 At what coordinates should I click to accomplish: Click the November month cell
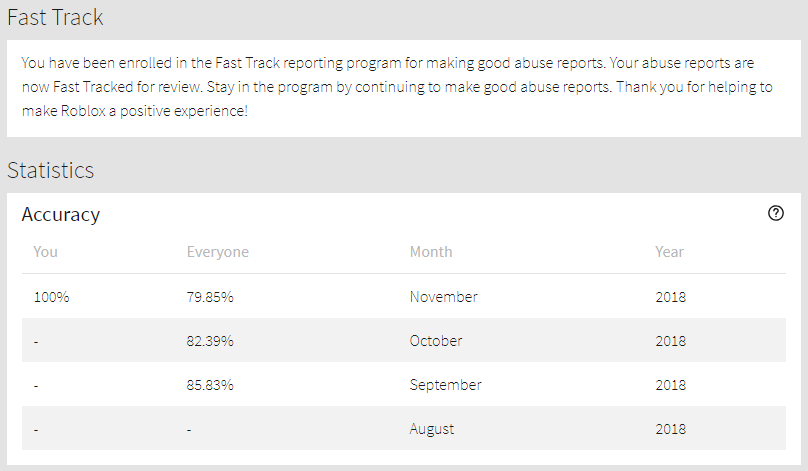click(444, 297)
